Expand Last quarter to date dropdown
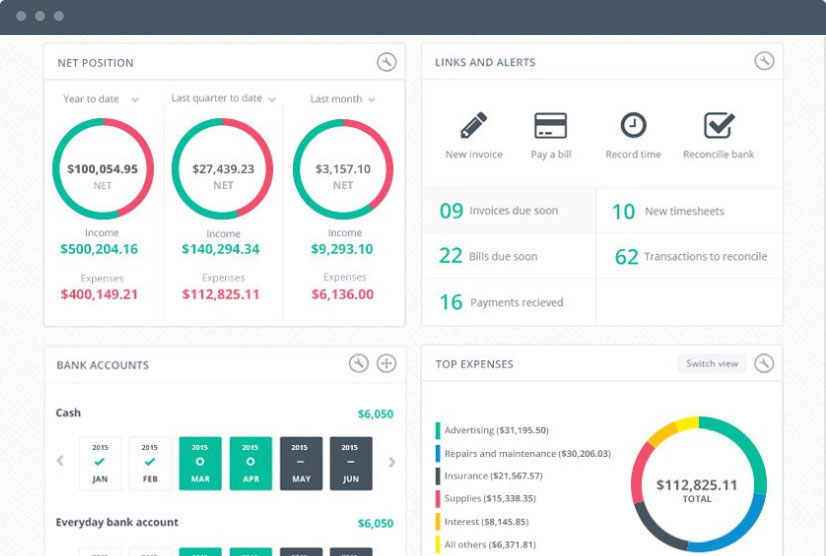Image resolution: width=826 pixels, height=556 pixels. pyautogui.click(x=223, y=99)
